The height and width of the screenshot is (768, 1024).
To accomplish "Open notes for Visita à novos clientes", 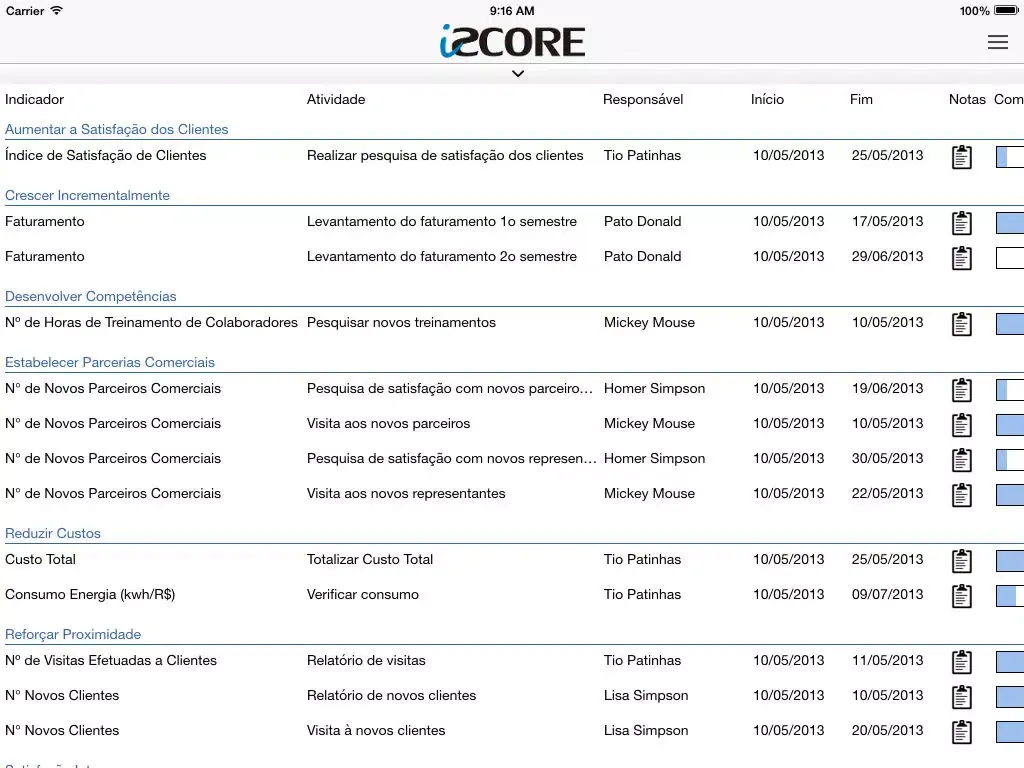I will click(961, 732).
